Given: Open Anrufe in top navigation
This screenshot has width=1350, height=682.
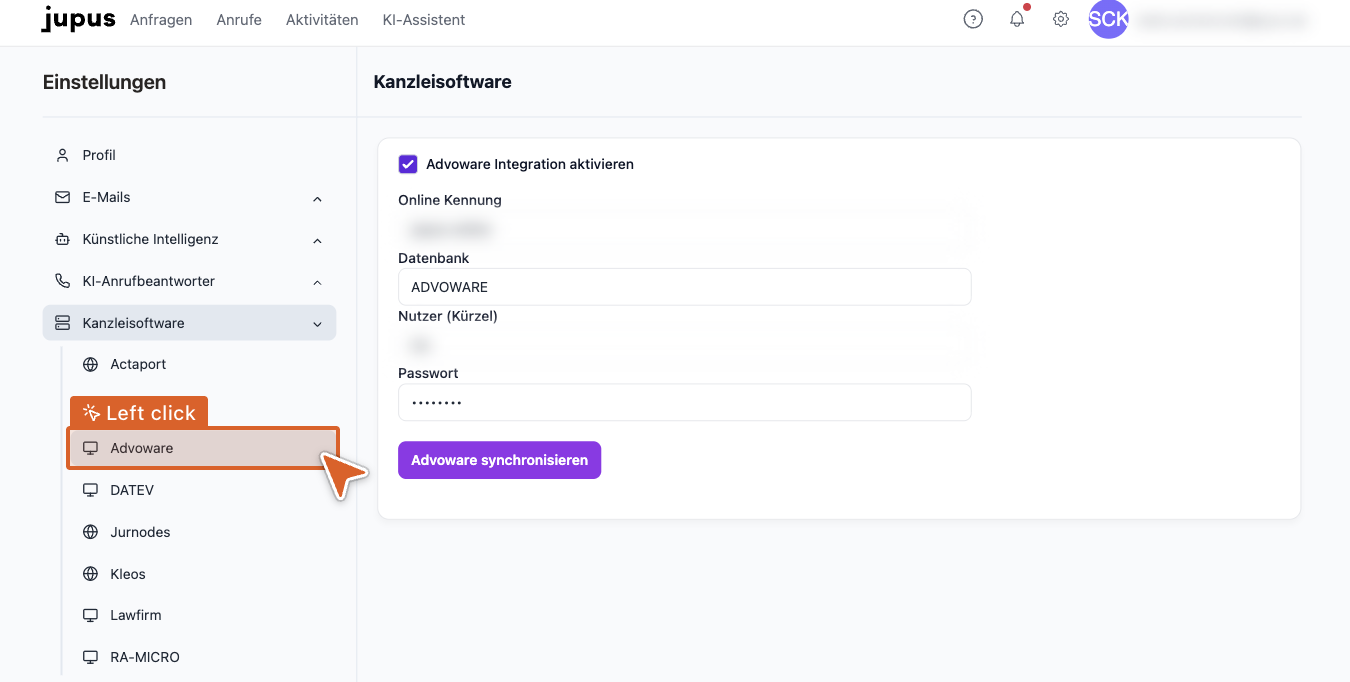Looking at the screenshot, I should click(x=239, y=20).
